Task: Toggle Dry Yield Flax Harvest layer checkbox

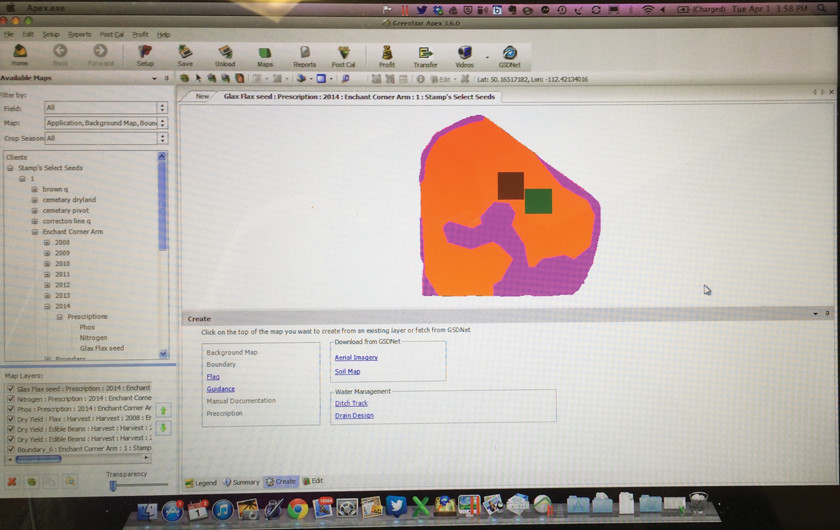Action: click(11, 419)
